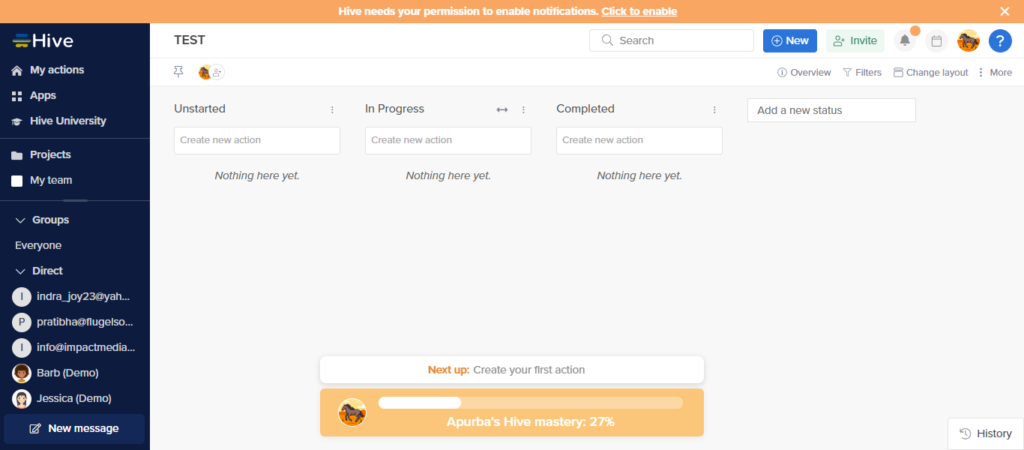The width and height of the screenshot is (1024, 450).
Task: Open the user profile avatar in header
Action: (968, 41)
